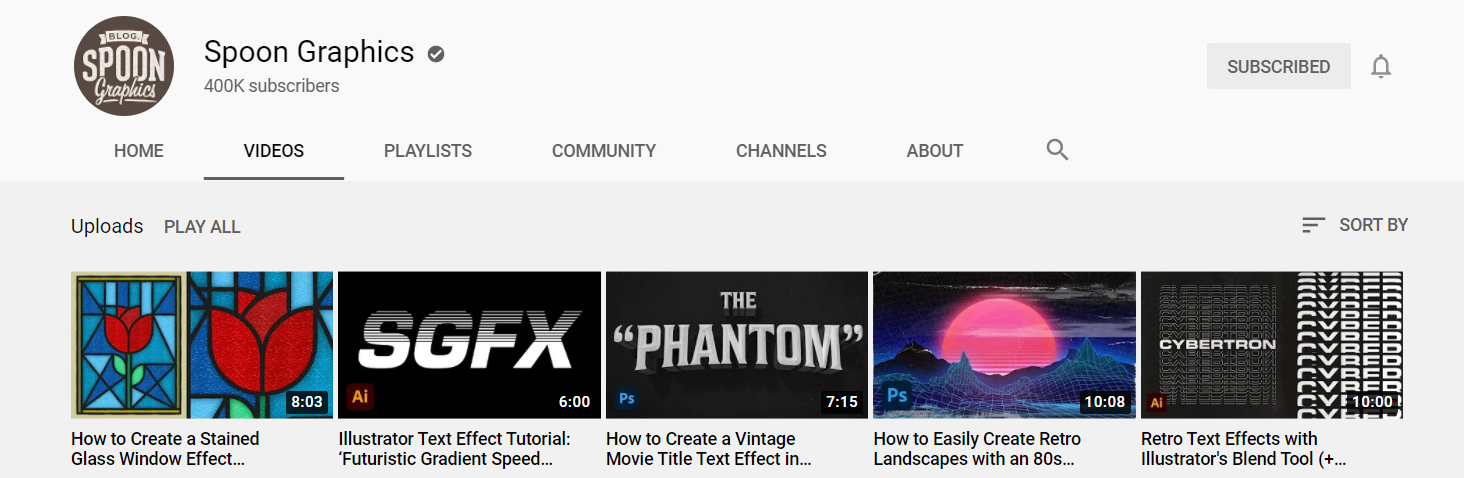Click the Ai logo on SGFX thumbnail
Screen dimensions: 1464x478
361,396
